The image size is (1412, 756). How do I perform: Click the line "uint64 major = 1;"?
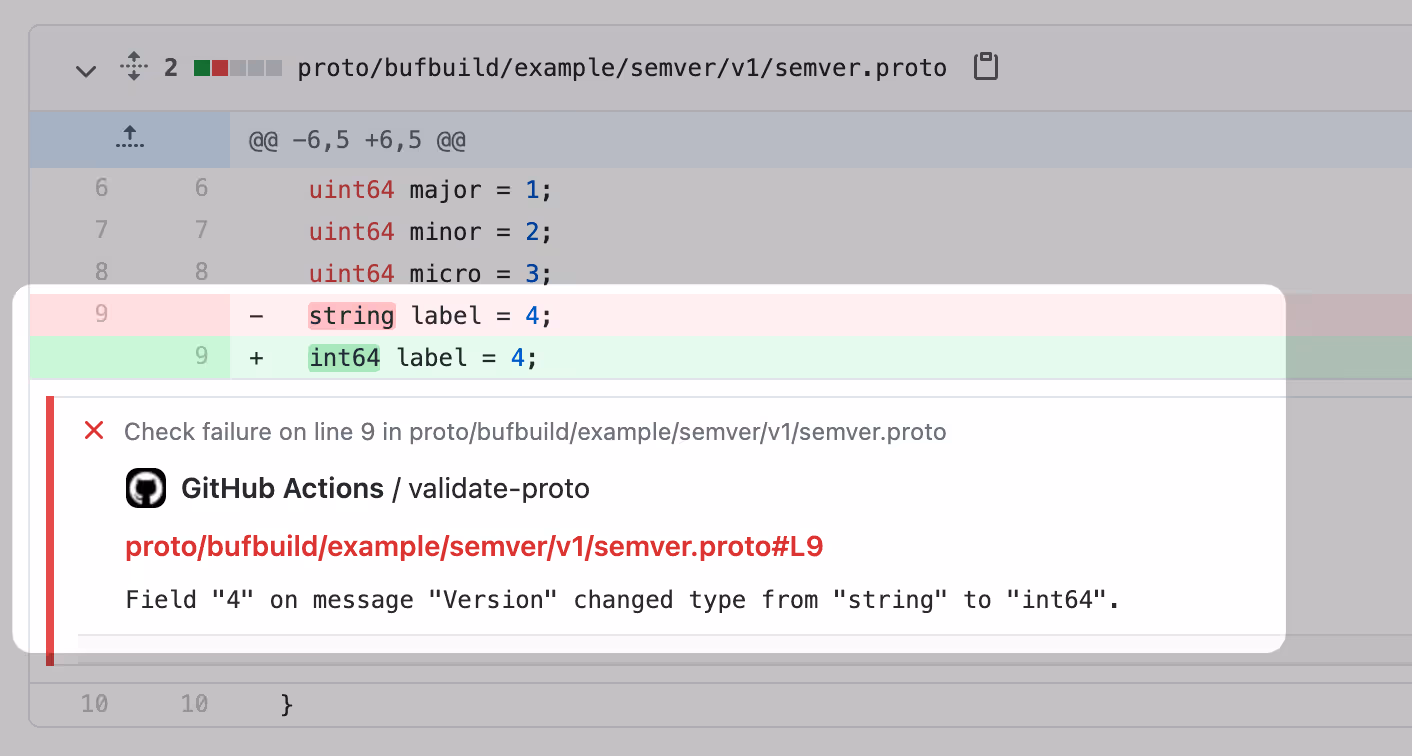pyautogui.click(x=430, y=189)
